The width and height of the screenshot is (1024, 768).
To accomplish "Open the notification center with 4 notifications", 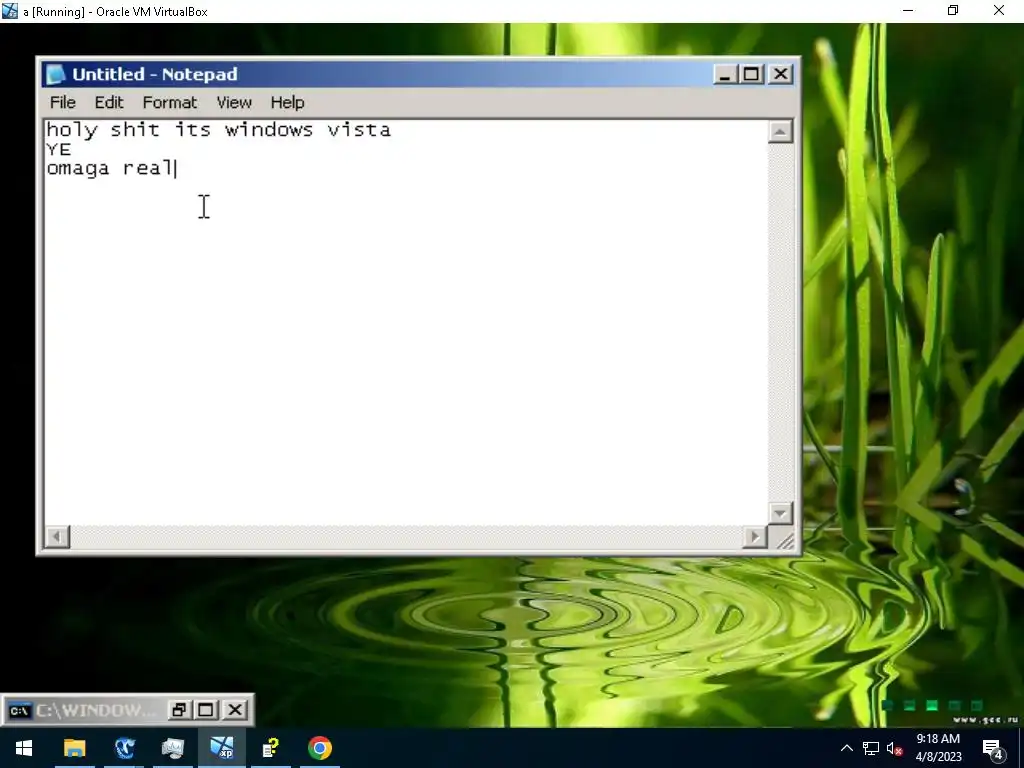I will (x=993, y=749).
